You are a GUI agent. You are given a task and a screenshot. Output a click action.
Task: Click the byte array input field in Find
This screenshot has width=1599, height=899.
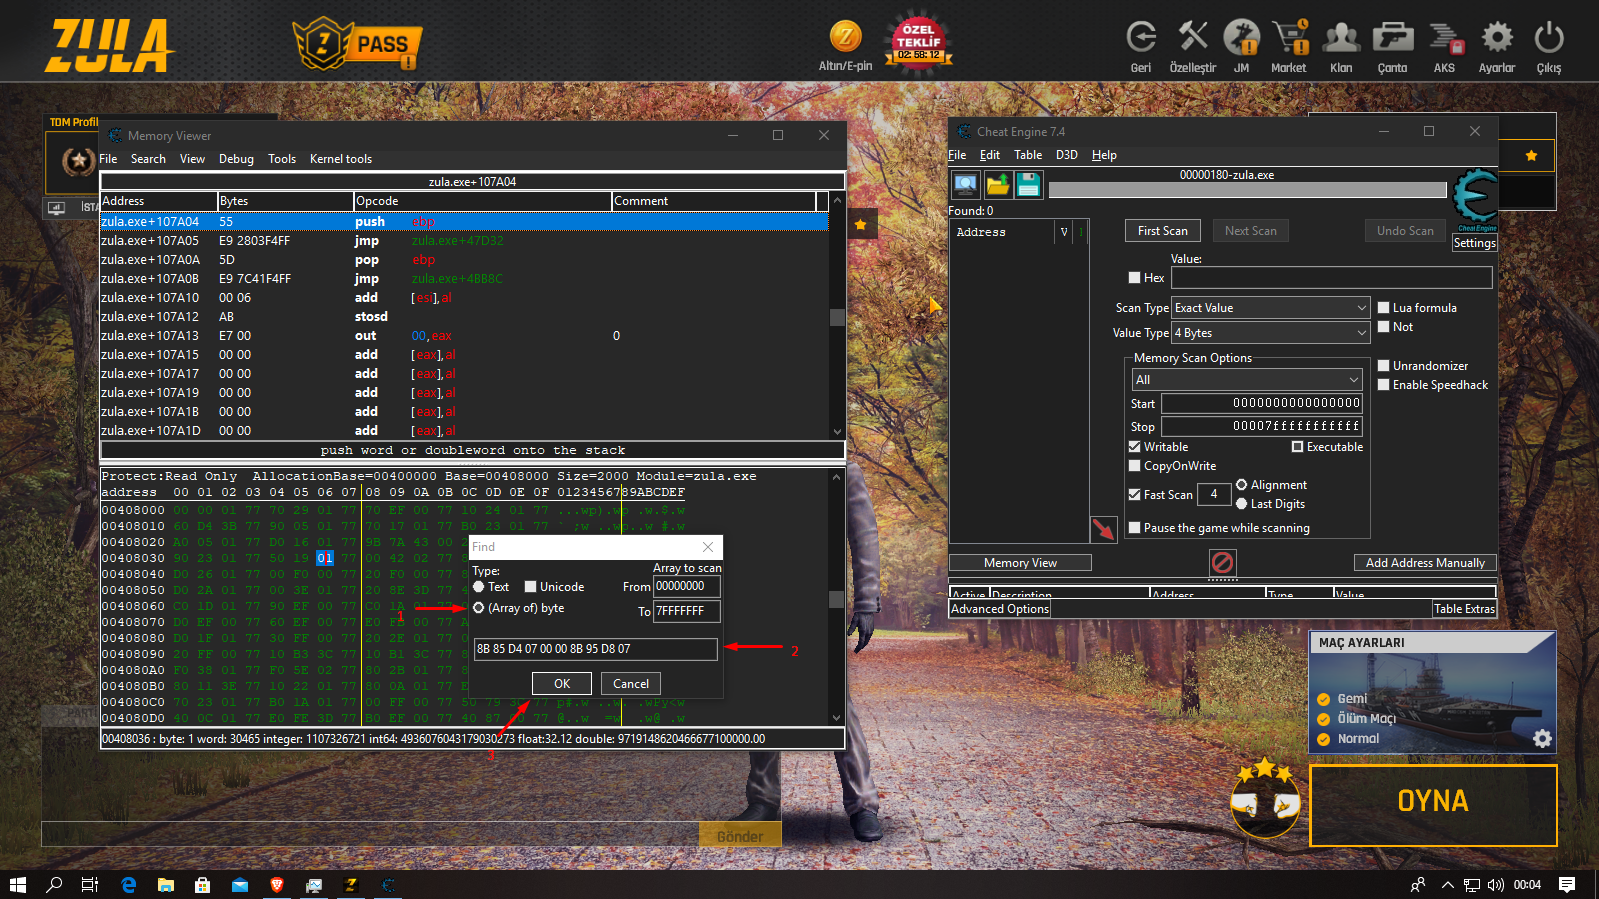tap(596, 649)
